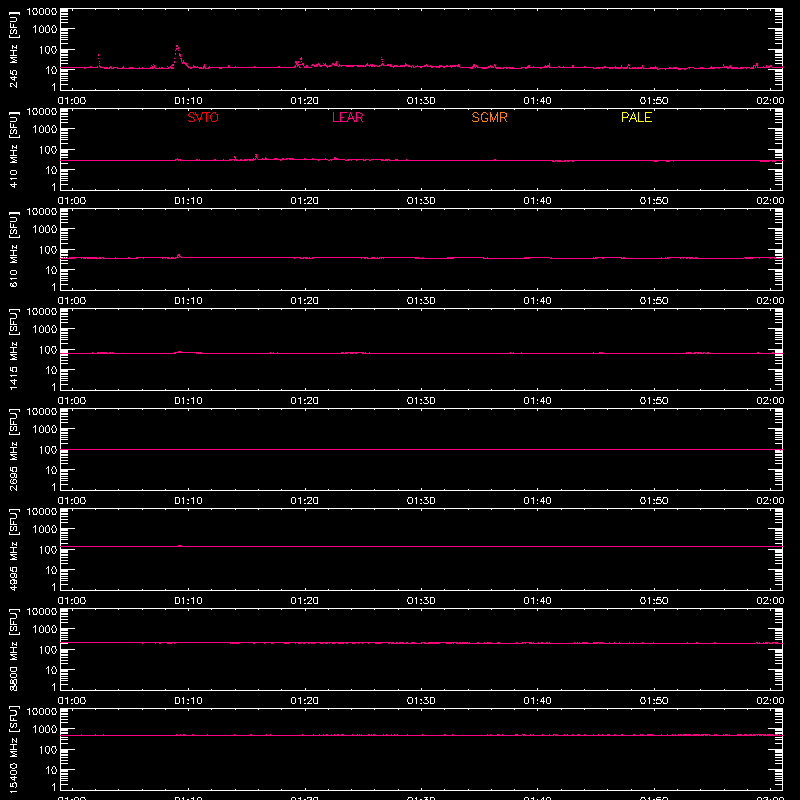Viewport: 800px width, 800px height.
Task: Click the small 410 MHz peak near 01:16
Action: [256, 155]
